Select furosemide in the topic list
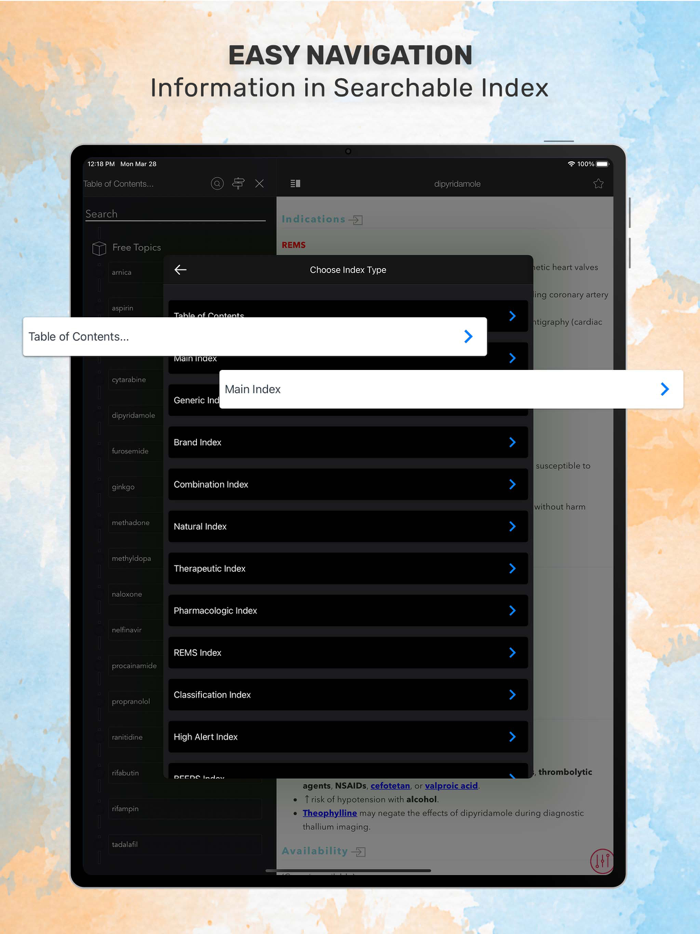Screen dimensions: 700x934 pyautogui.click(x=130, y=451)
